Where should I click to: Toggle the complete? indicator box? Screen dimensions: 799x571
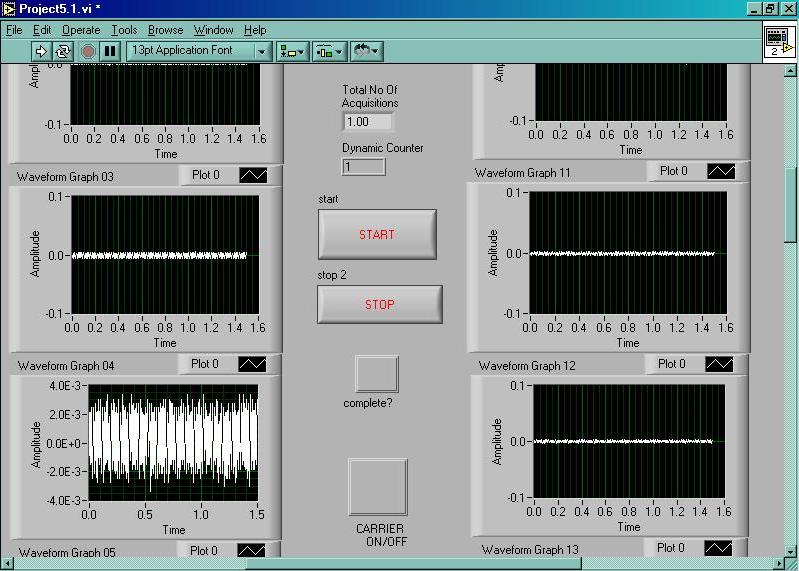tap(377, 374)
